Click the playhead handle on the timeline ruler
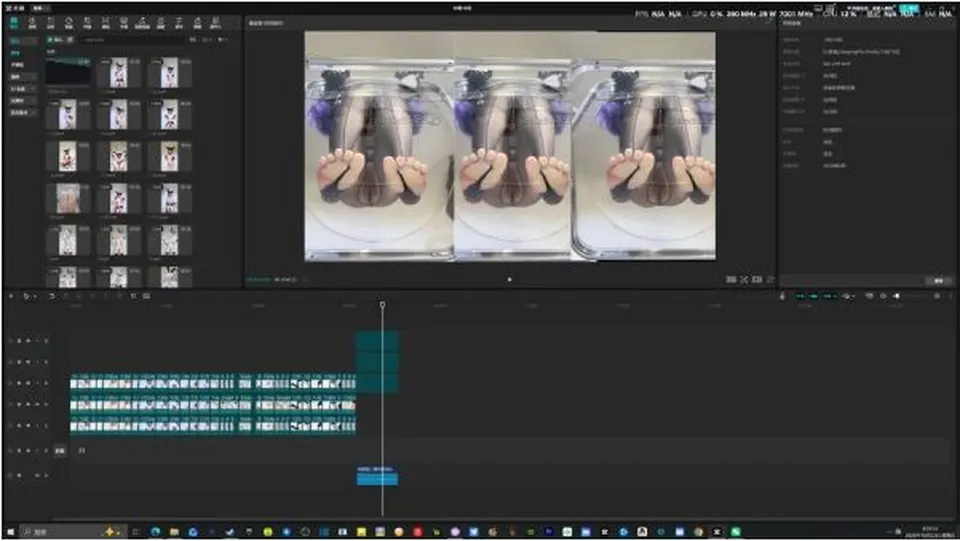Image resolution: width=960 pixels, height=541 pixels. pos(382,304)
